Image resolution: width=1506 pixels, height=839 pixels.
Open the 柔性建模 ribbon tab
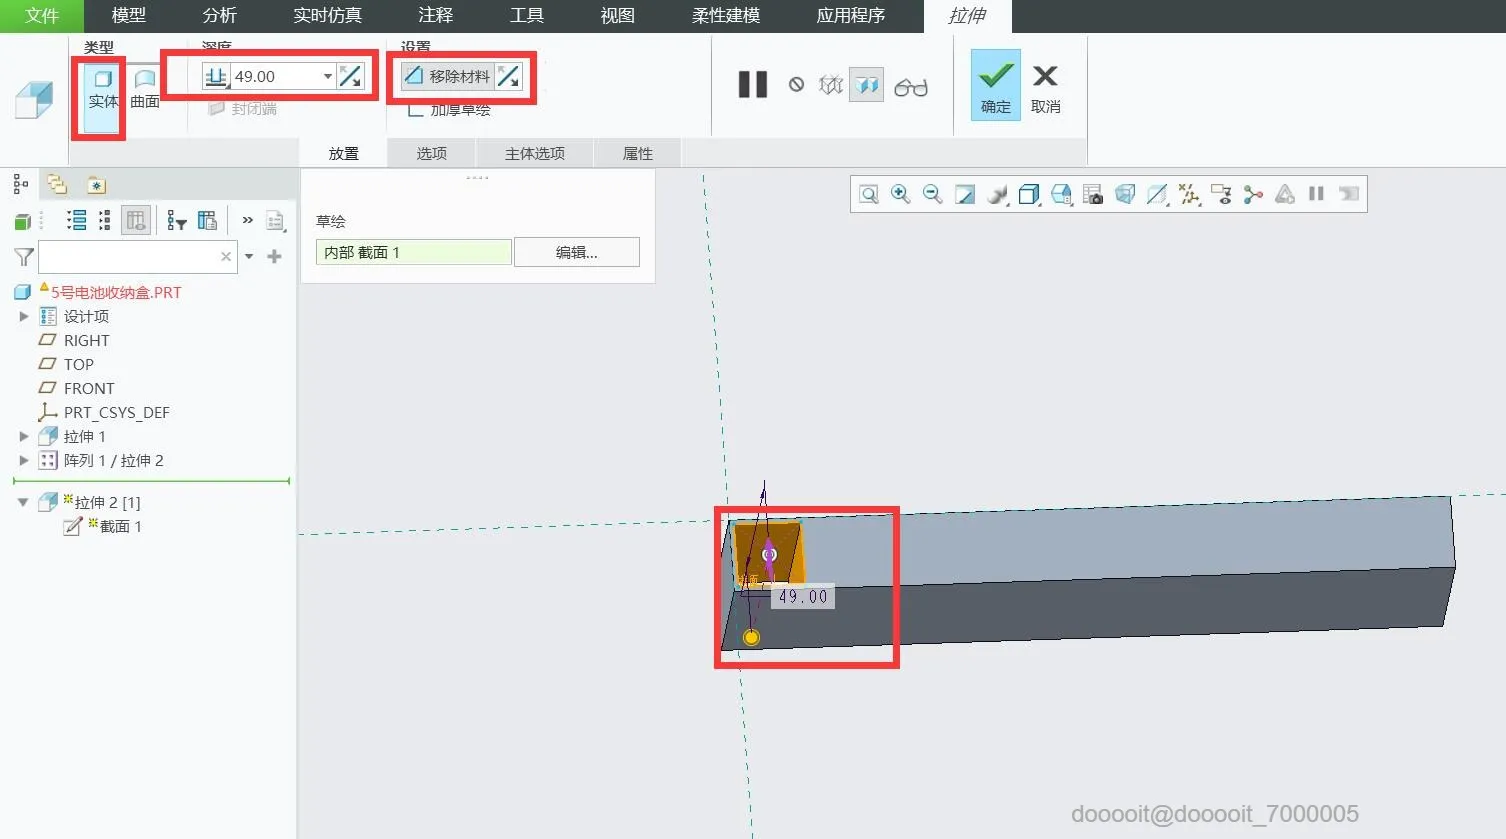click(726, 16)
